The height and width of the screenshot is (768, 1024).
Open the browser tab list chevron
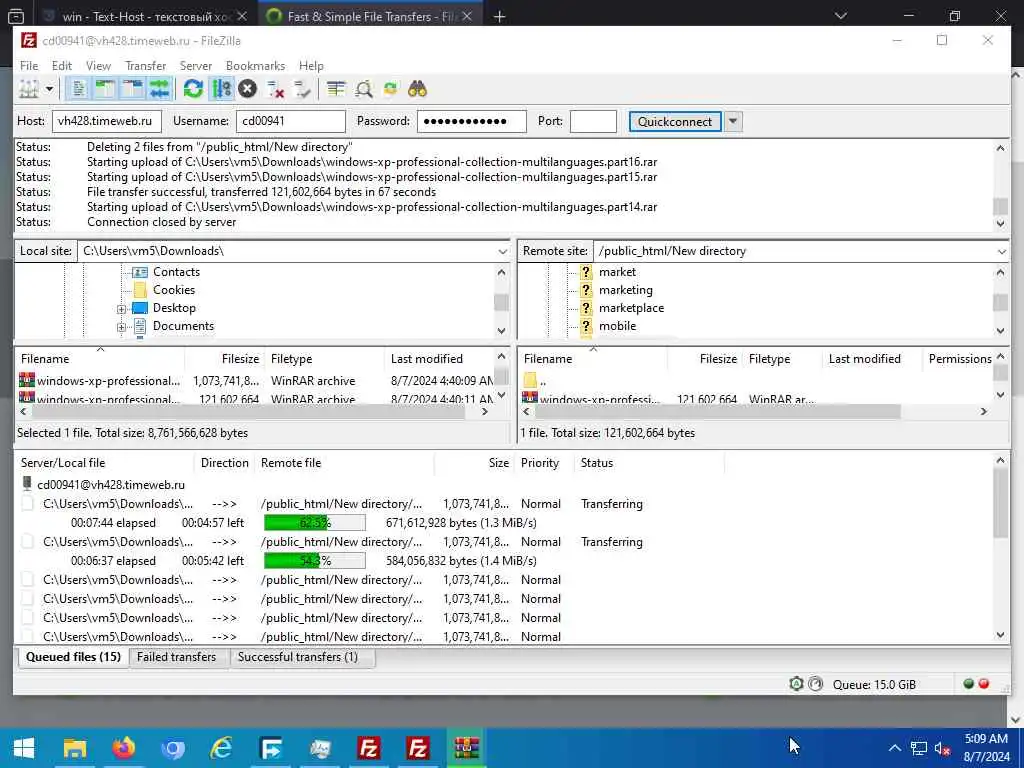coord(841,16)
